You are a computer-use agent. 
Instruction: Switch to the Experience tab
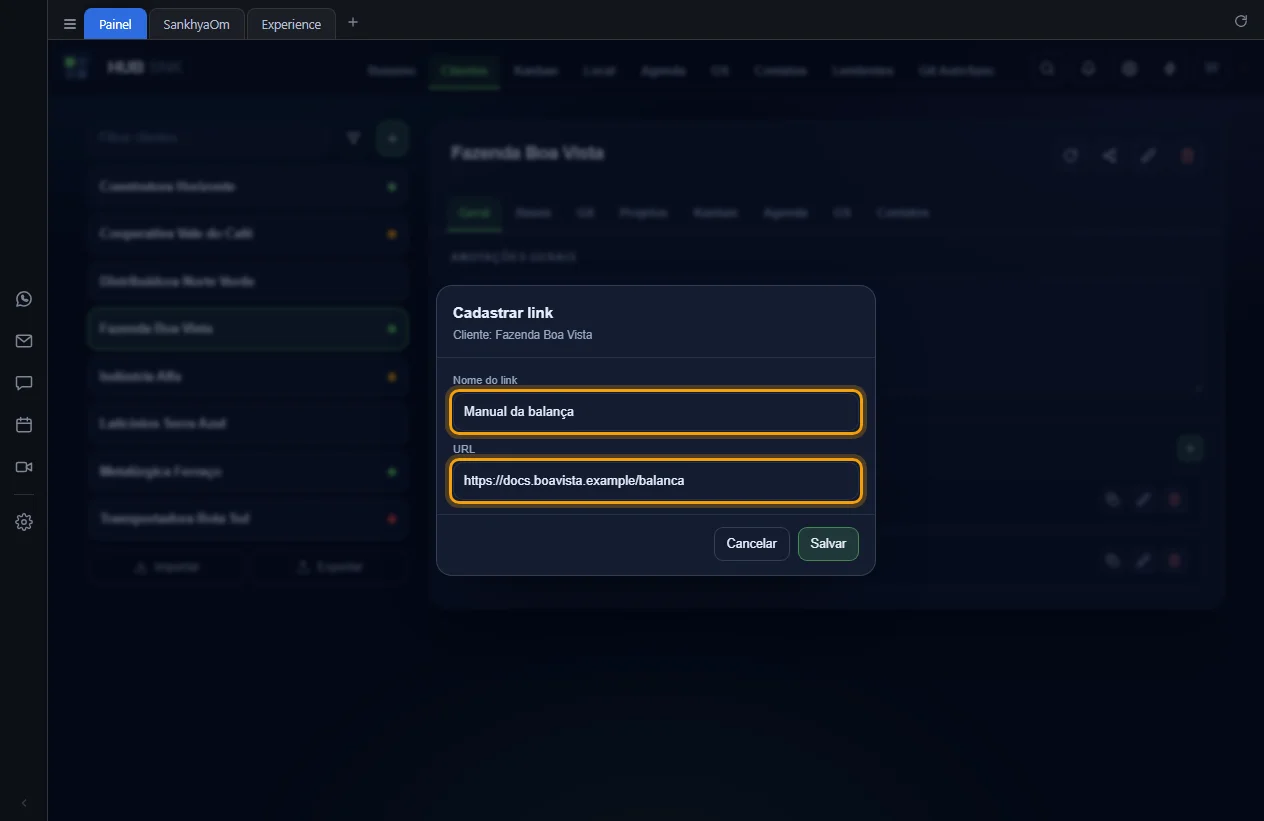tap(291, 24)
